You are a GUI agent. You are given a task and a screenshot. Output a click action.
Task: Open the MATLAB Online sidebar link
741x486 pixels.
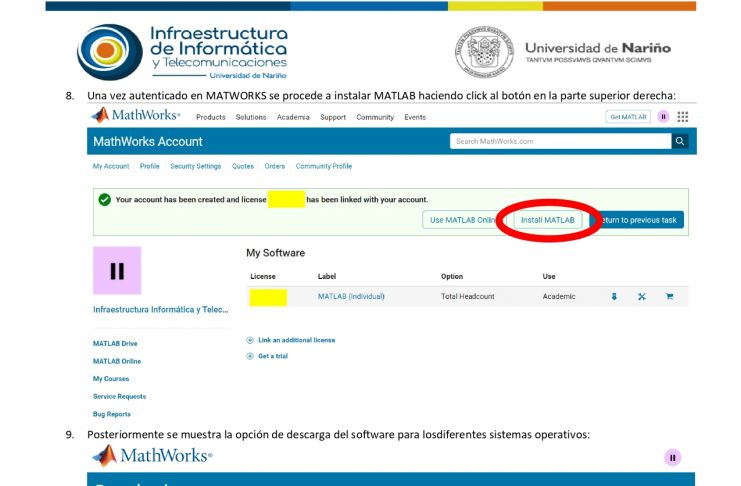[117, 361]
